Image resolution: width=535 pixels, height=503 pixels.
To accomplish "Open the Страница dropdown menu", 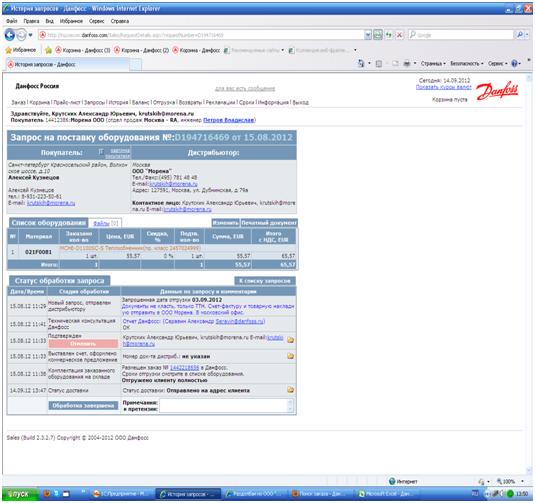I will [x=433, y=63].
